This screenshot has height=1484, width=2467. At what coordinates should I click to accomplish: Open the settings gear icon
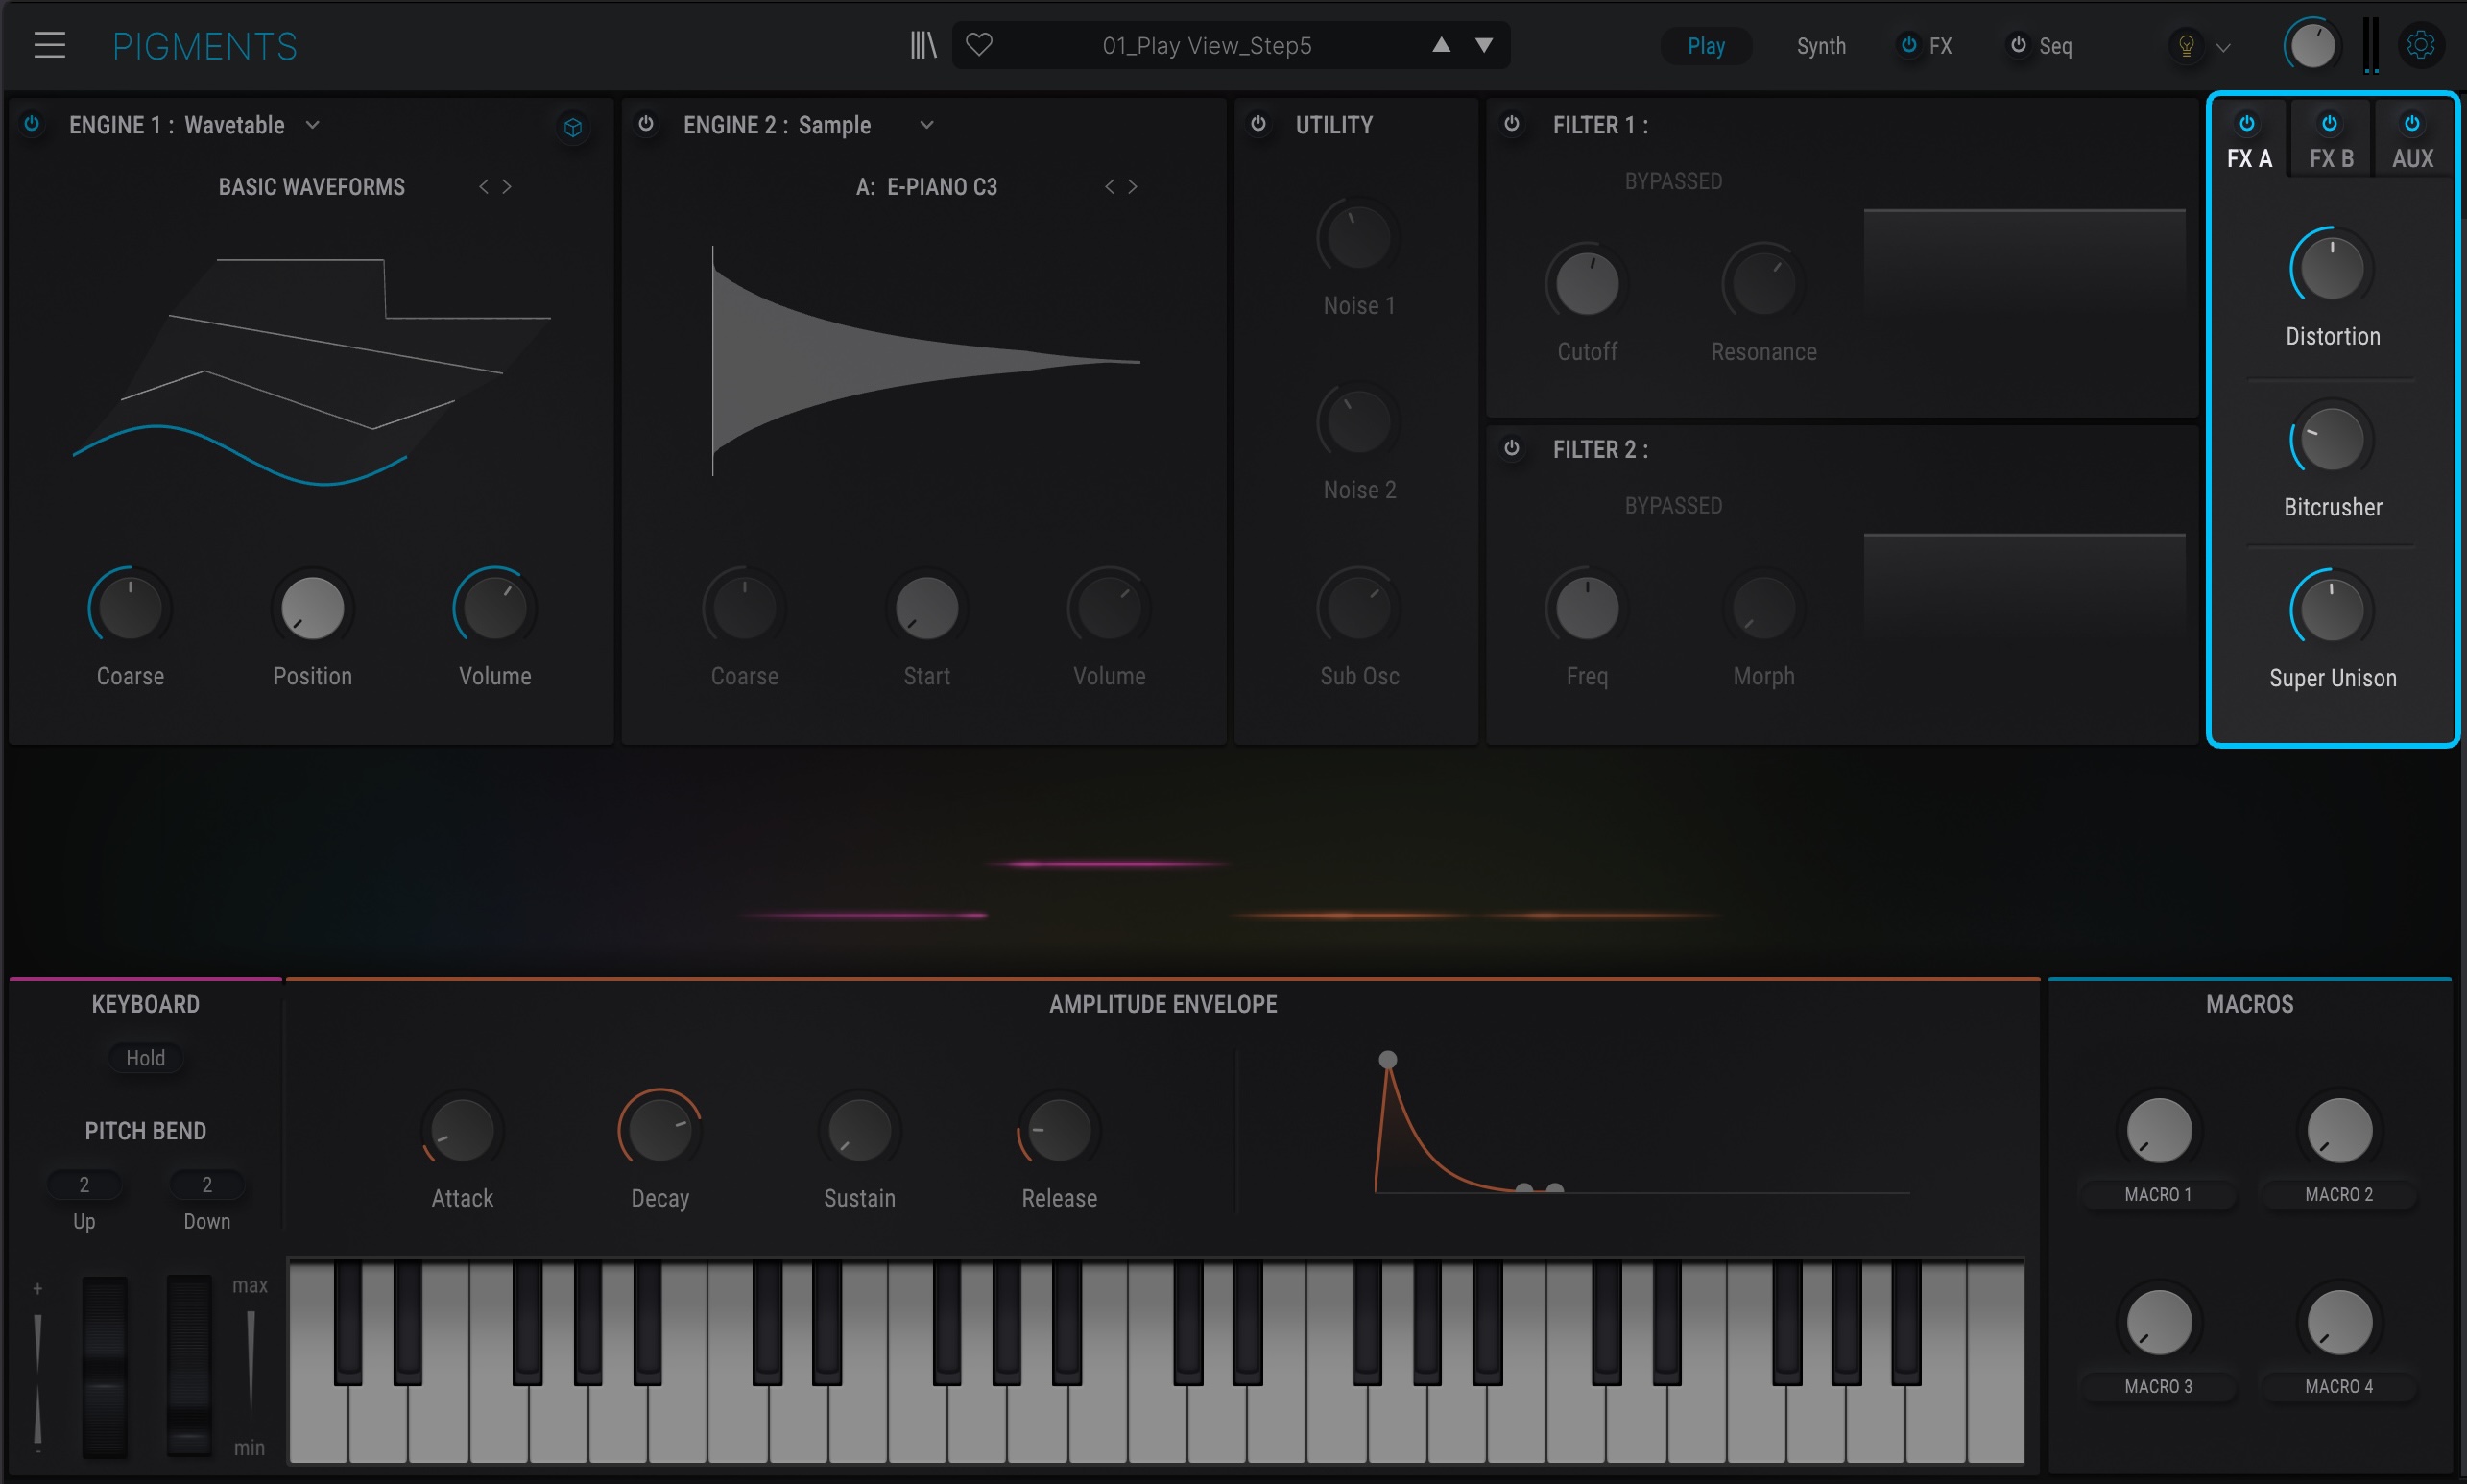(x=2420, y=45)
